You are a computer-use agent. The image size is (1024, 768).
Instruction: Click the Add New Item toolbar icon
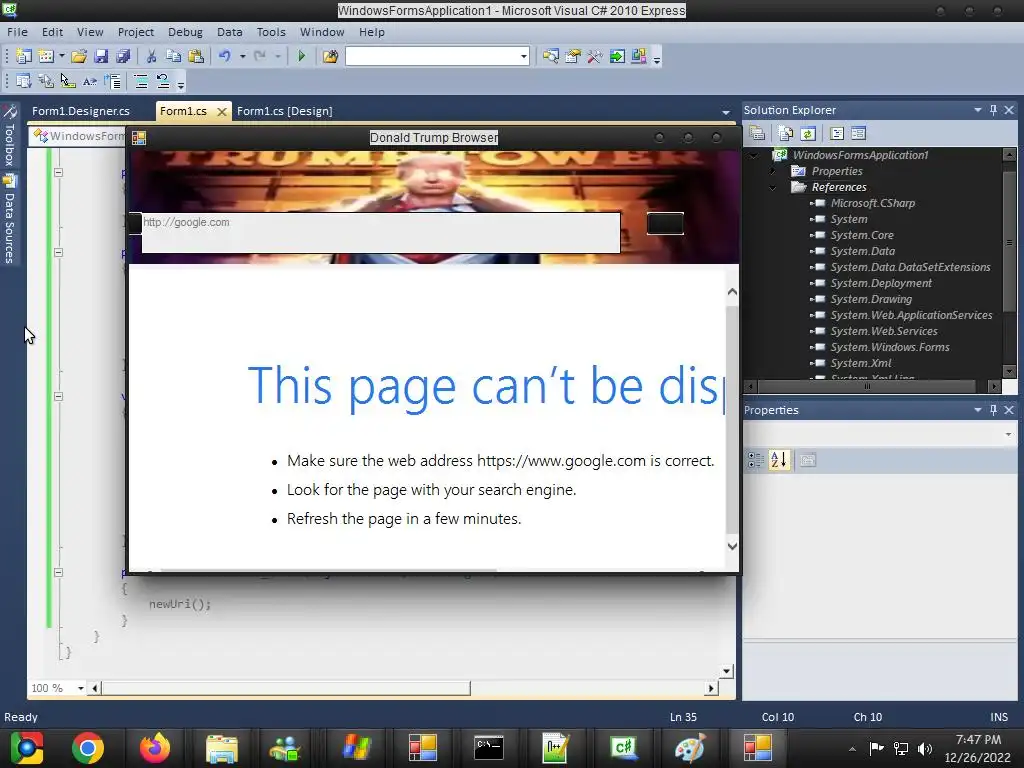click(x=46, y=57)
